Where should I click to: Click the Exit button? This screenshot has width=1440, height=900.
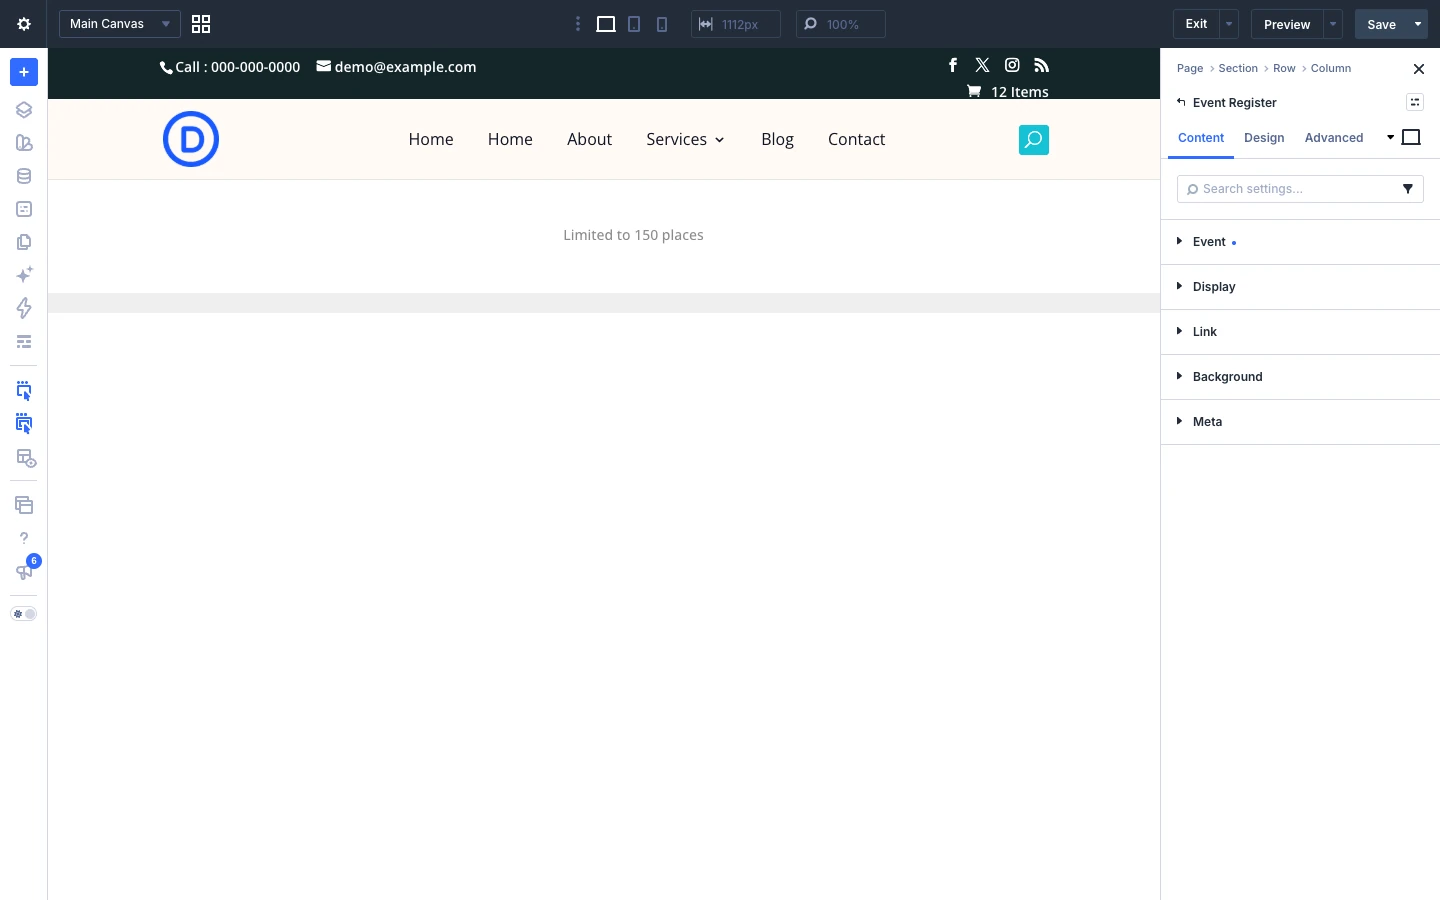1196,24
